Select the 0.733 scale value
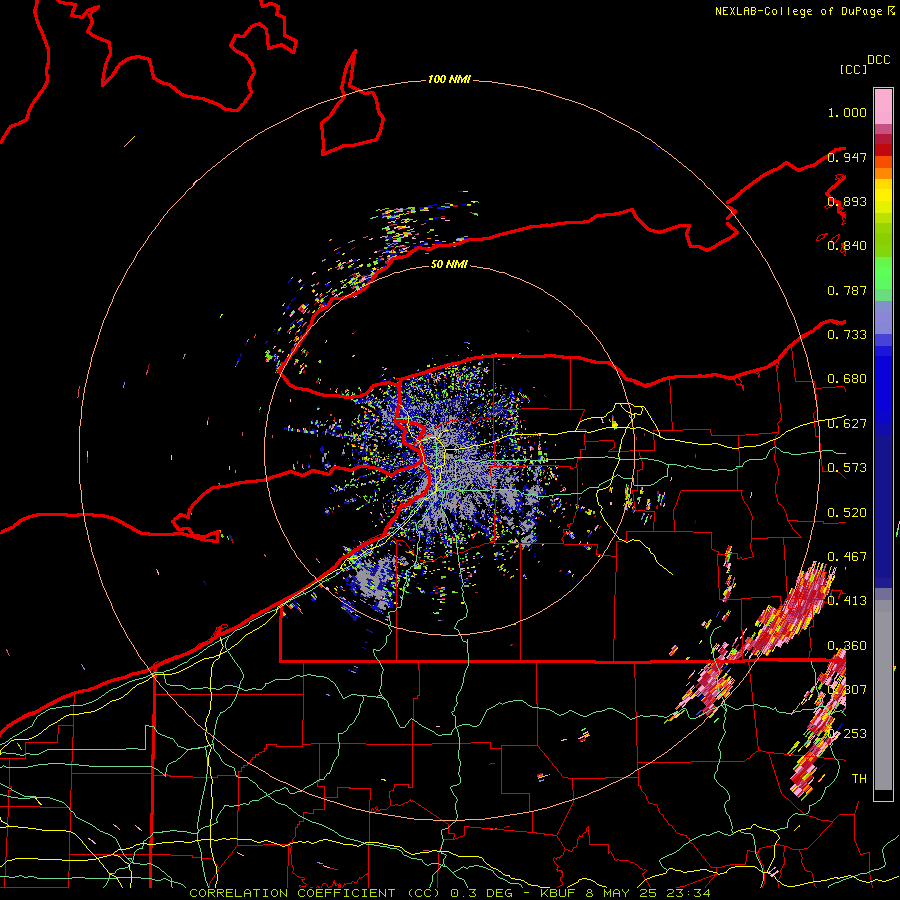This screenshot has width=900, height=900. (x=847, y=335)
